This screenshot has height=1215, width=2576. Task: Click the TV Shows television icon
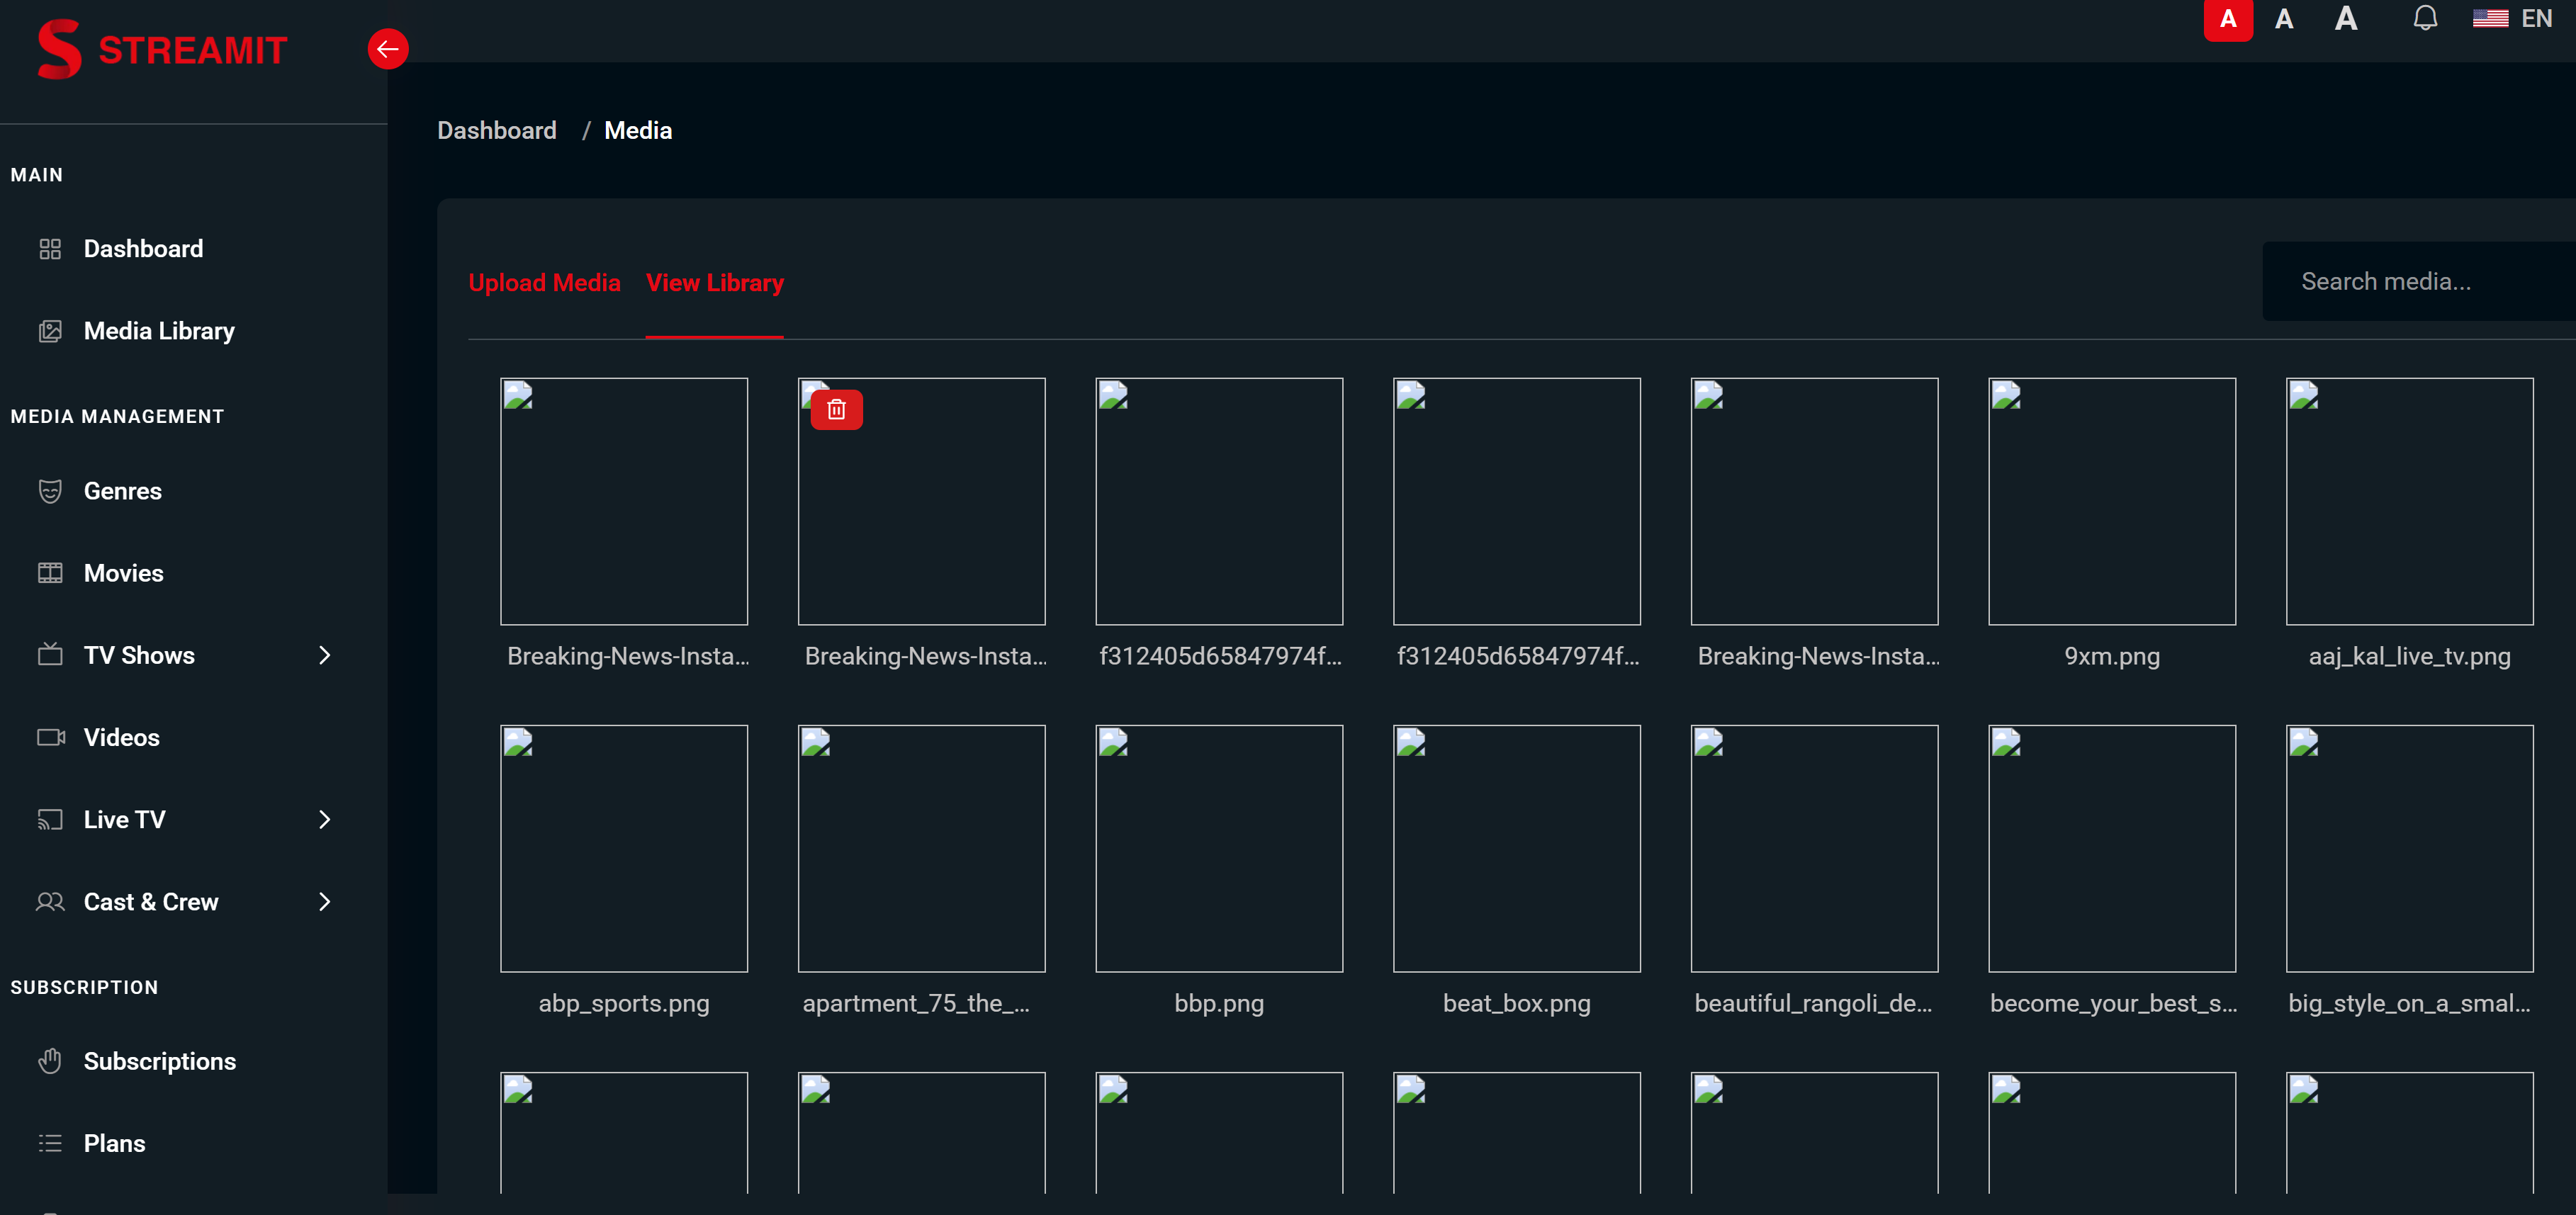pos(50,655)
